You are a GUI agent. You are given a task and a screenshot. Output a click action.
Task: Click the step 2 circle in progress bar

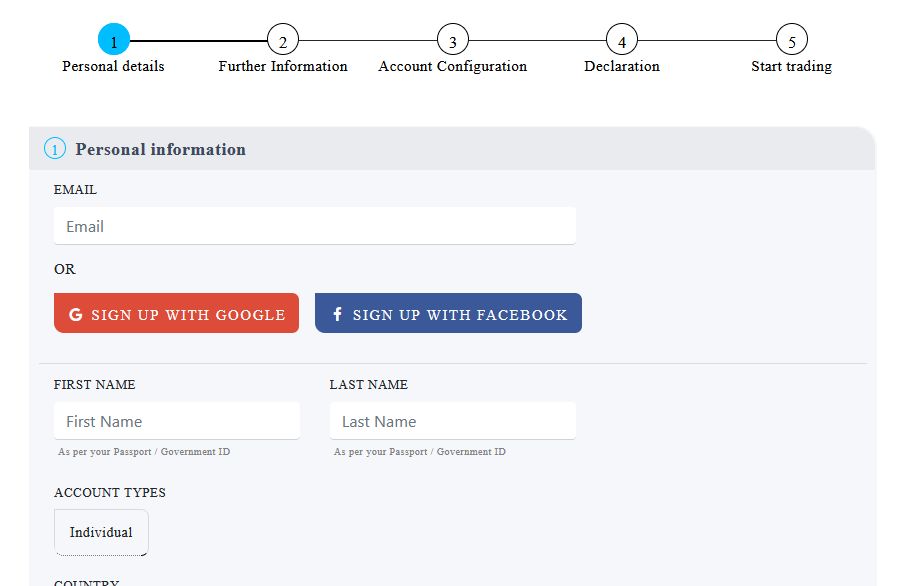coord(283,41)
